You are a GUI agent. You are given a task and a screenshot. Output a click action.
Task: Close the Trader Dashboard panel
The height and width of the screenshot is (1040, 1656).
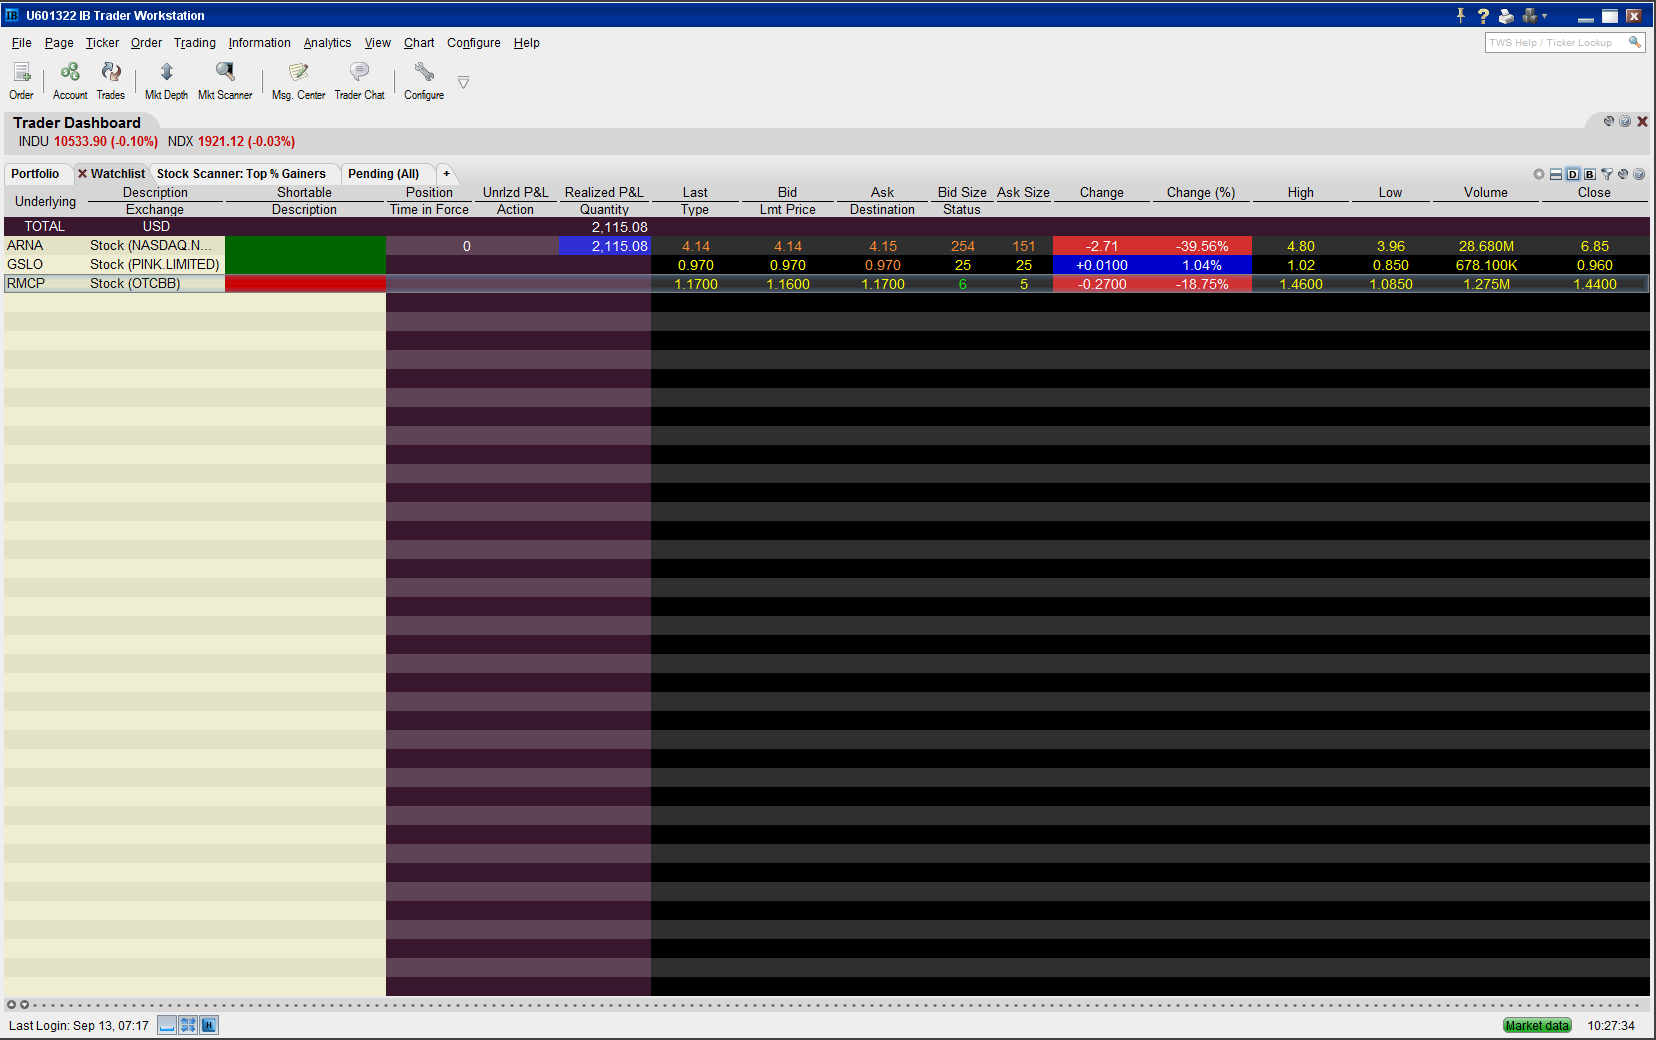(1642, 121)
